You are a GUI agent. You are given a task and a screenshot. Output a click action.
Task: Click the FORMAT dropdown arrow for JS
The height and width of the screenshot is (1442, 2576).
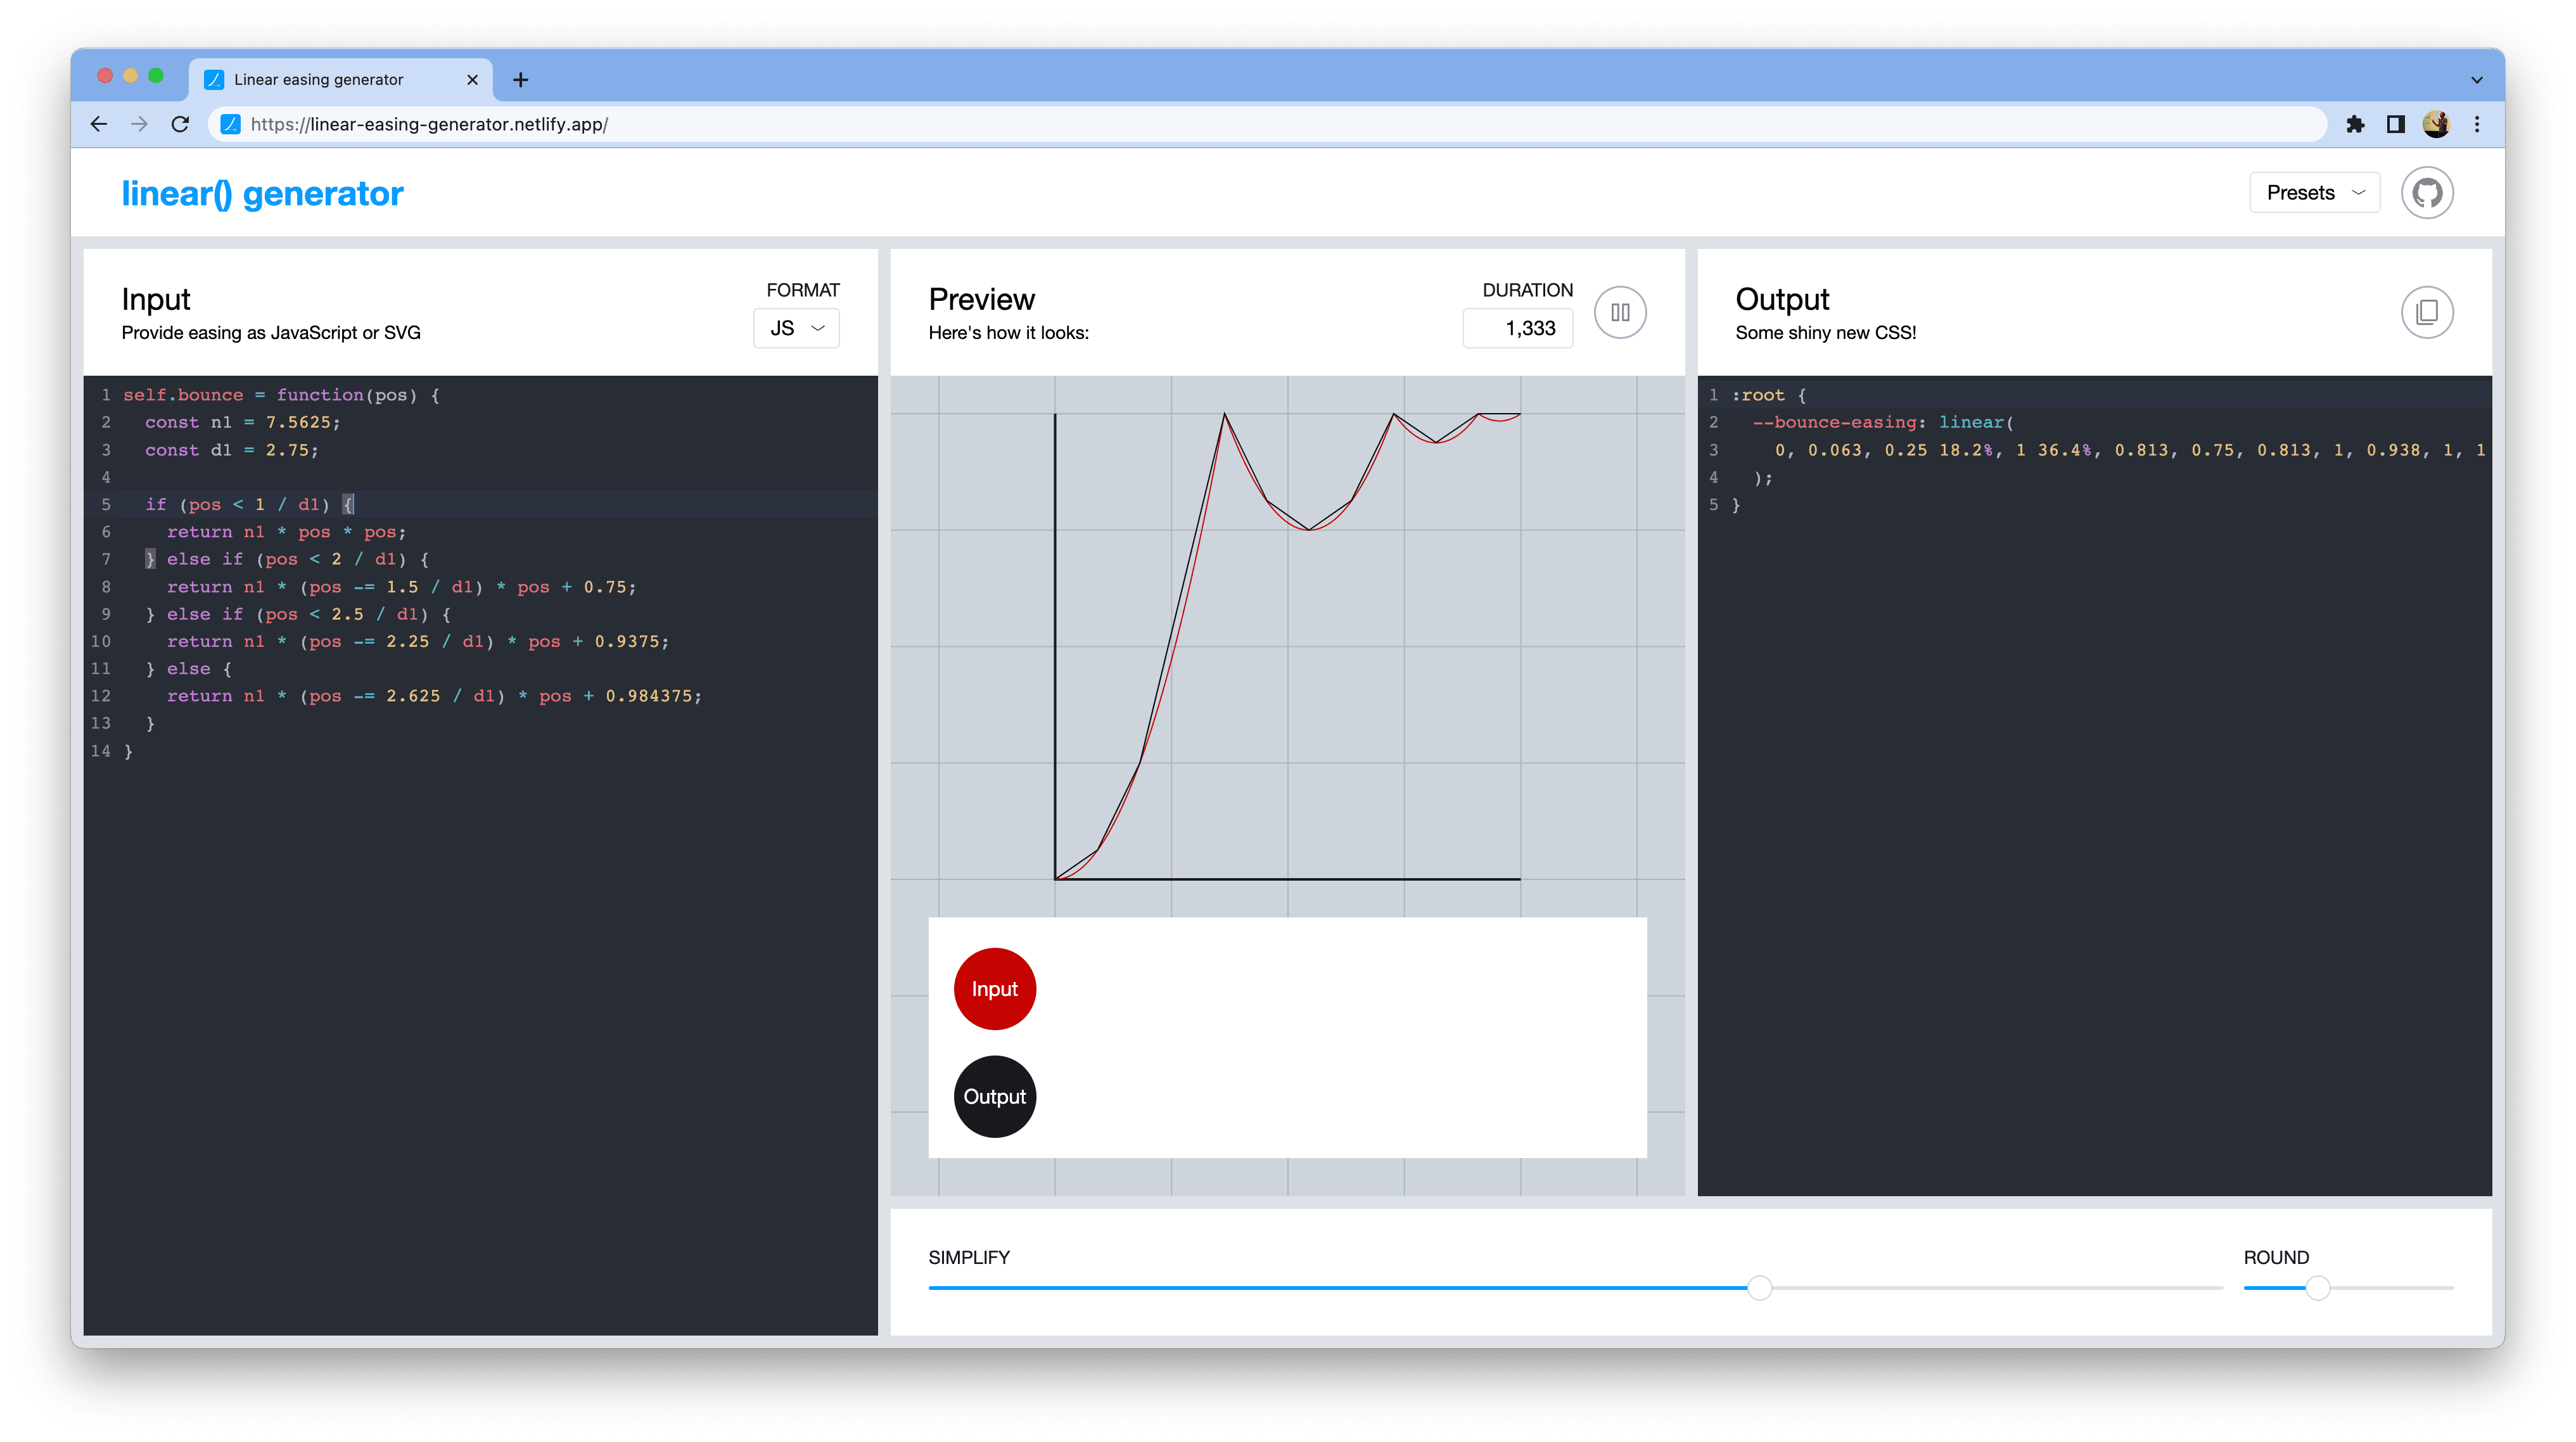pyautogui.click(x=817, y=328)
